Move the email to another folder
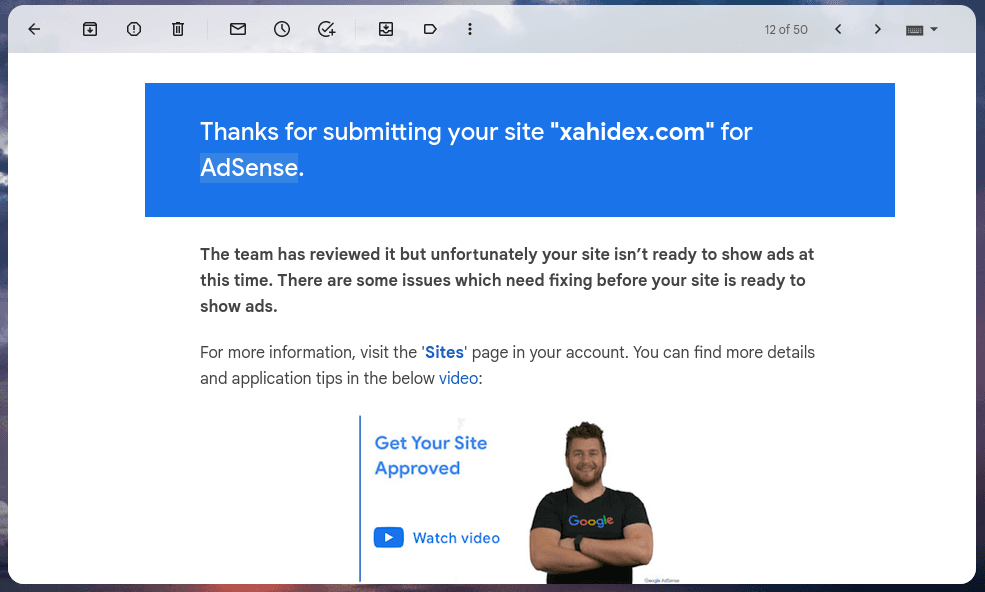The height and width of the screenshot is (592, 985). click(x=385, y=29)
